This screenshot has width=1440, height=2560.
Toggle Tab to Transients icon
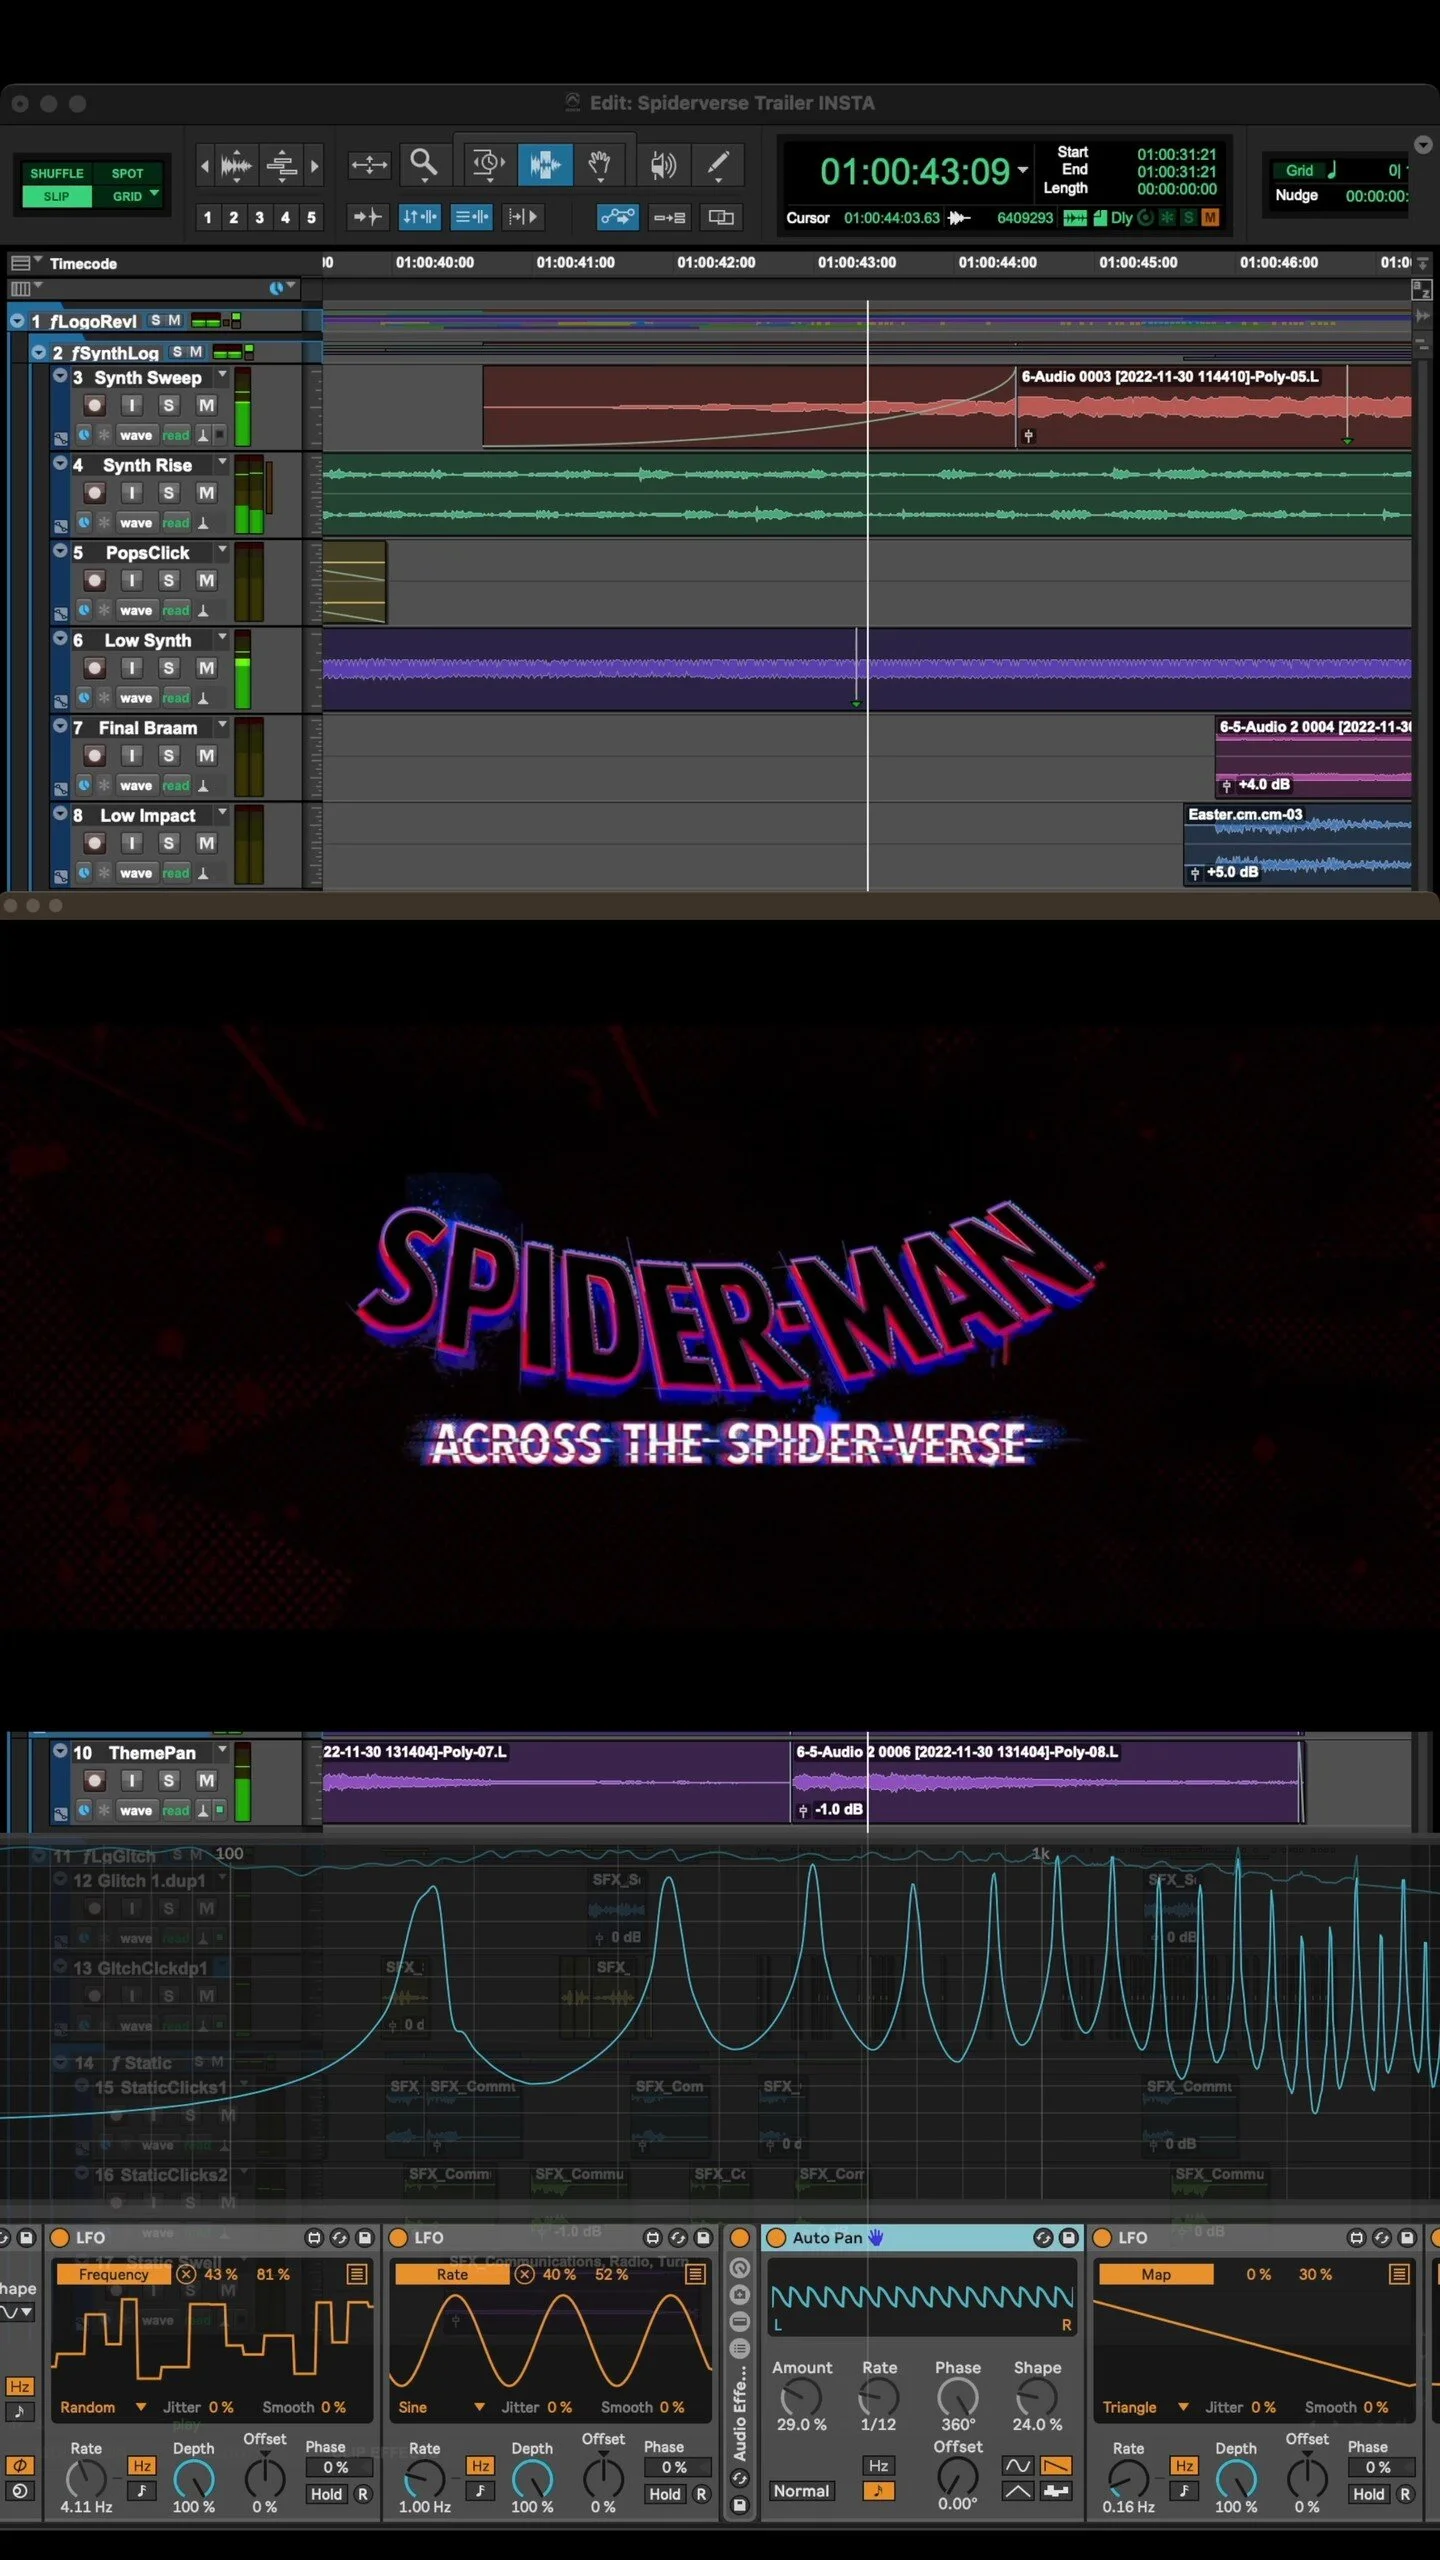(367, 216)
